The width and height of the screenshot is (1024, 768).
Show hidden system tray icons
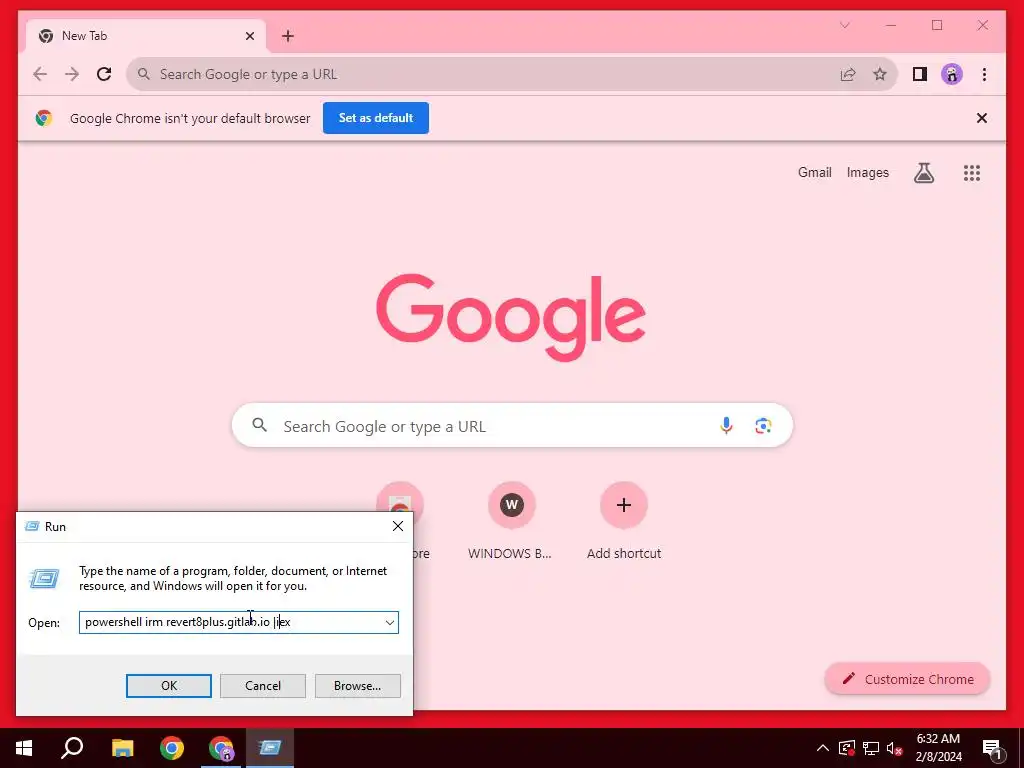[823, 748]
